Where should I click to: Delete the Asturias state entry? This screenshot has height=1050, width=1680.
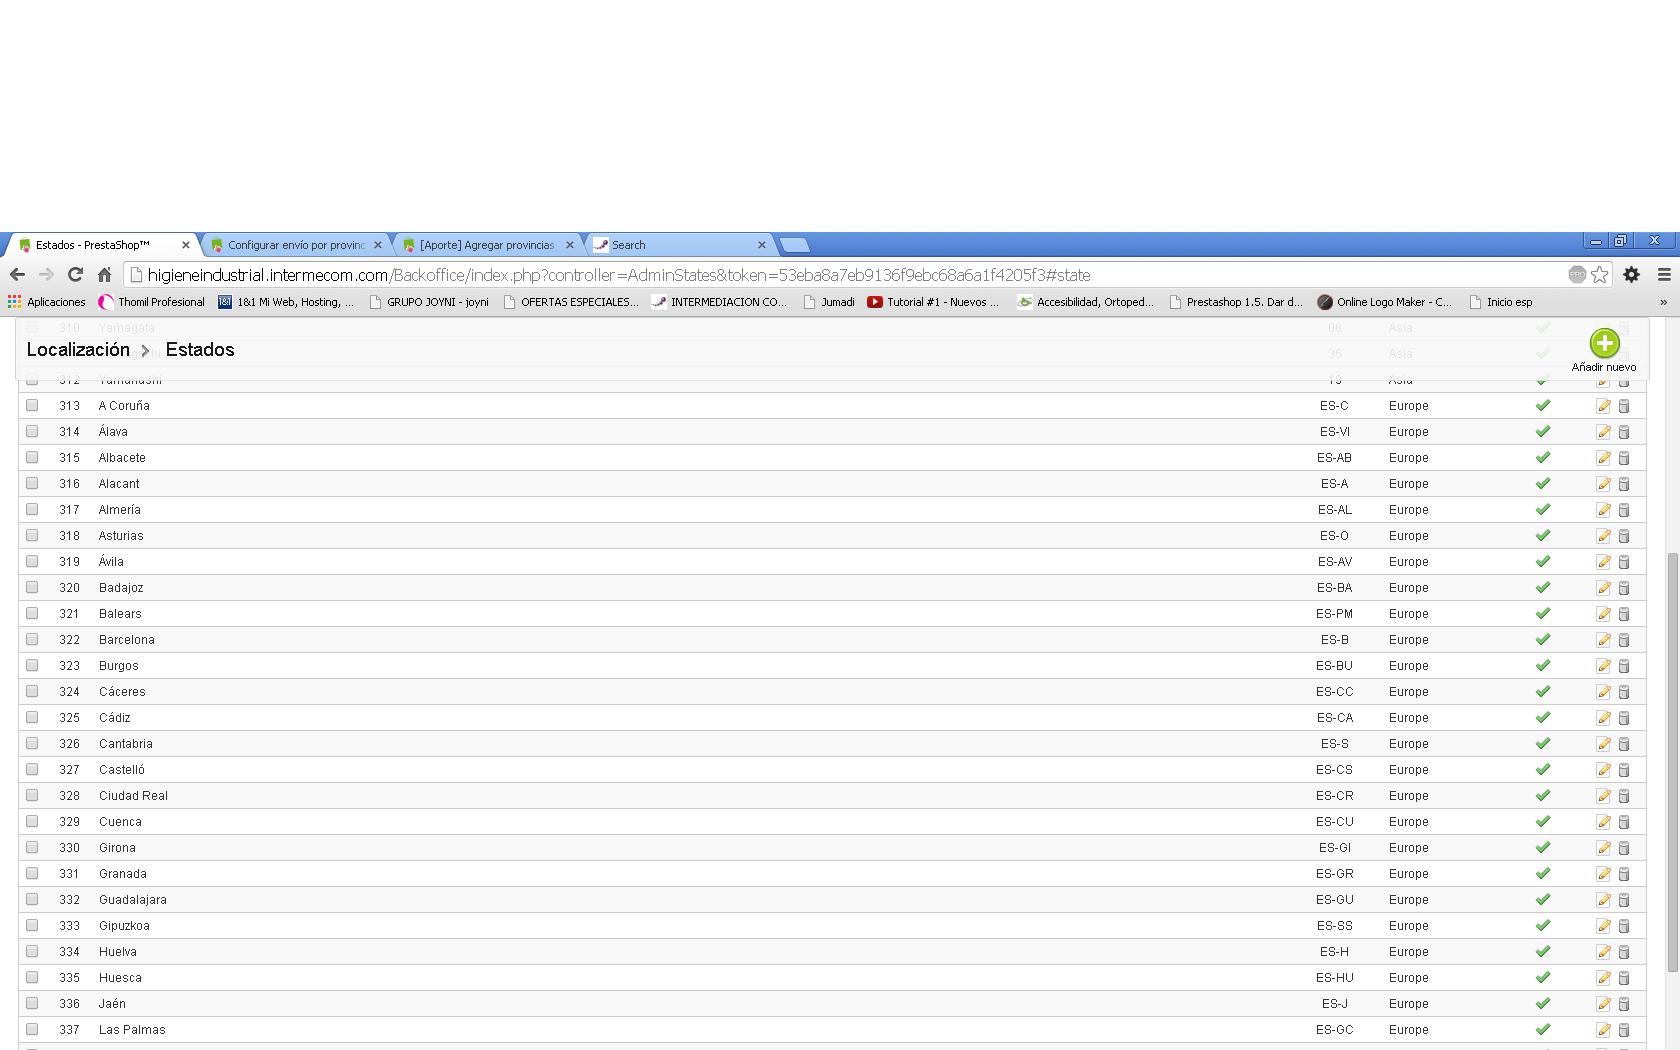(1624, 536)
